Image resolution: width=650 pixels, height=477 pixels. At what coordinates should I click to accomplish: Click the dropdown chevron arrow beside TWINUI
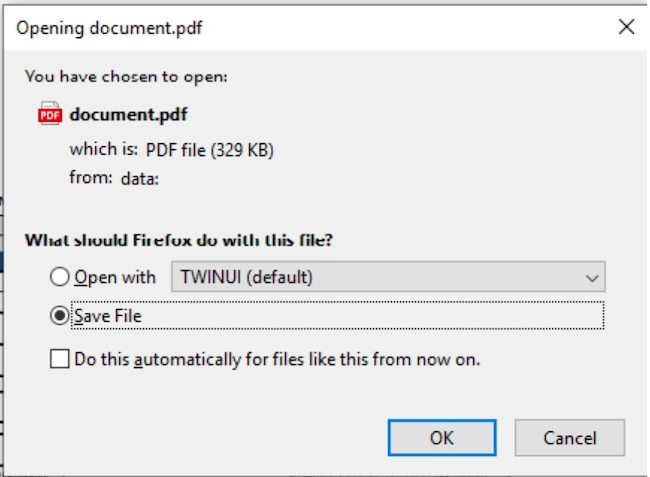pos(592,278)
